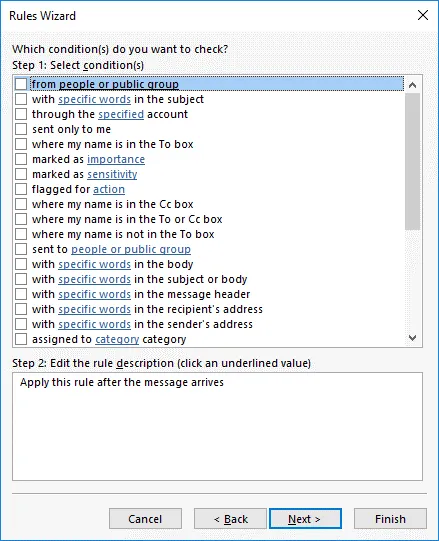Finish the rule creation
Screen dimensions: 439x541
click(x=390, y=519)
